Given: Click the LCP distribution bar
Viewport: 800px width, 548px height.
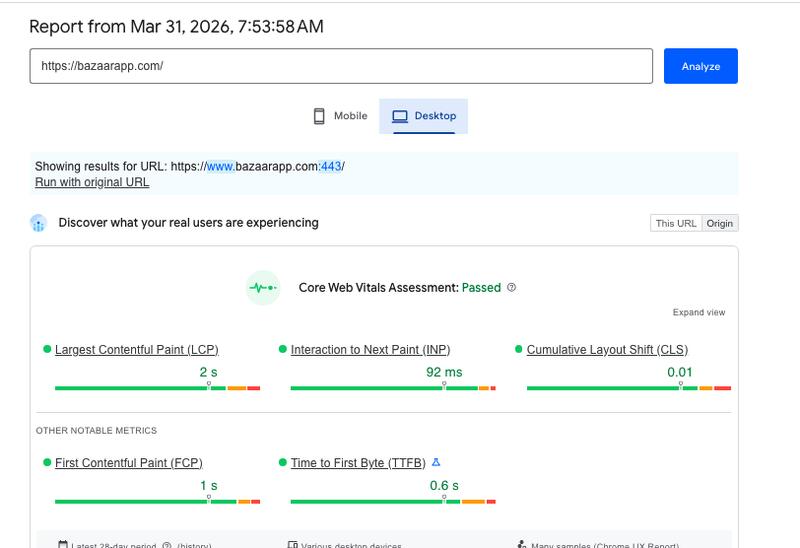Looking at the screenshot, I should [157, 388].
